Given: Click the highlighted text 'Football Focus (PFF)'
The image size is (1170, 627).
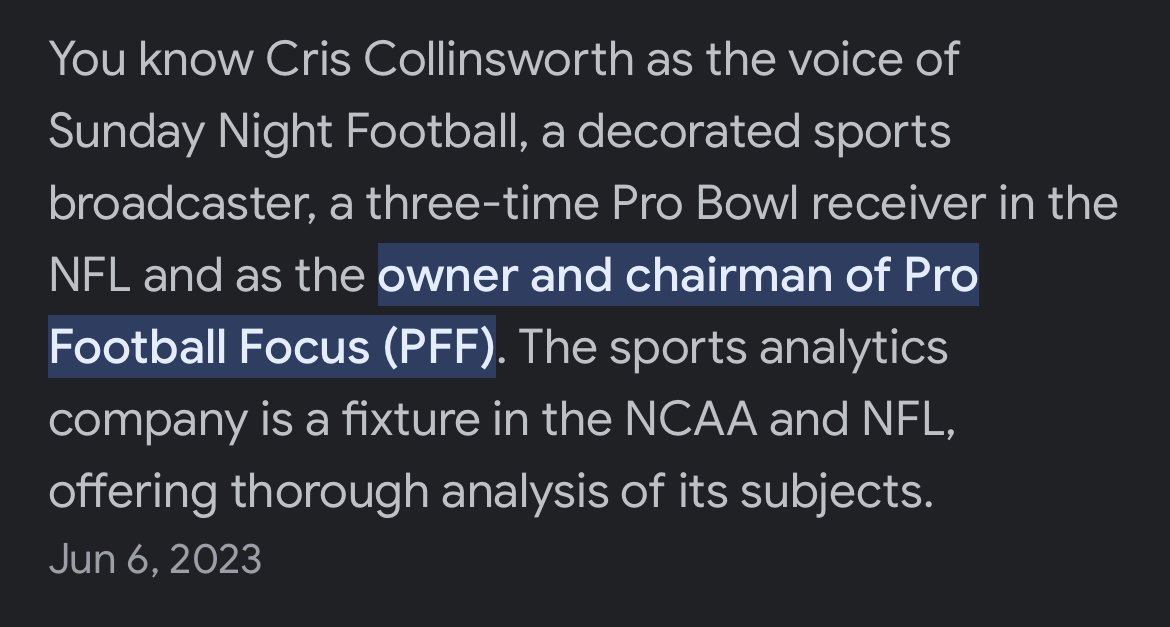Looking at the screenshot, I should click(272, 348).
